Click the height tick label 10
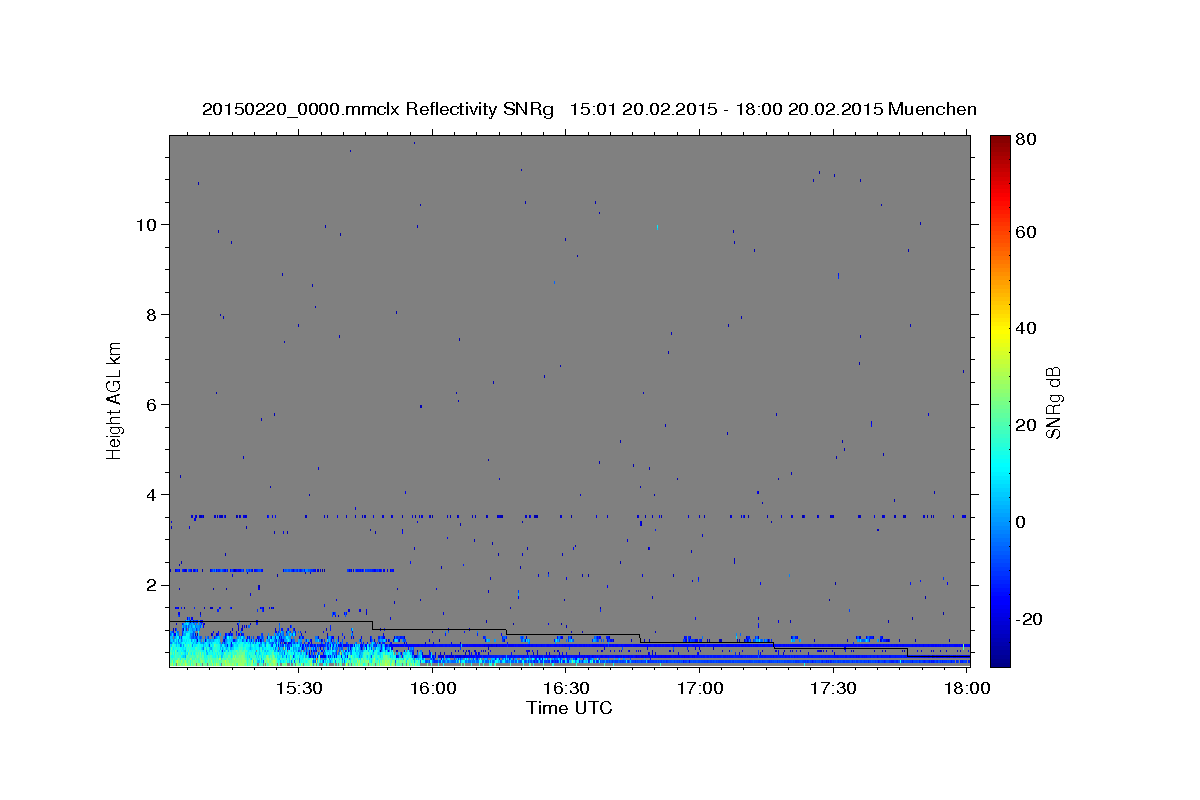 pos(148,224)
